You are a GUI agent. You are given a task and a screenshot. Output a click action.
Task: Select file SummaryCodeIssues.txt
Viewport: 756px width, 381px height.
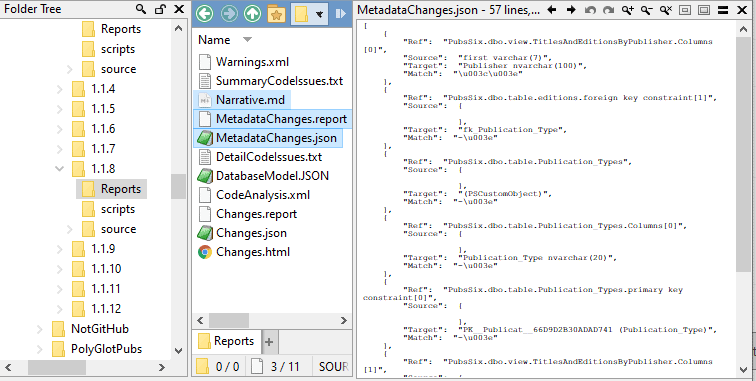(279, 81)
